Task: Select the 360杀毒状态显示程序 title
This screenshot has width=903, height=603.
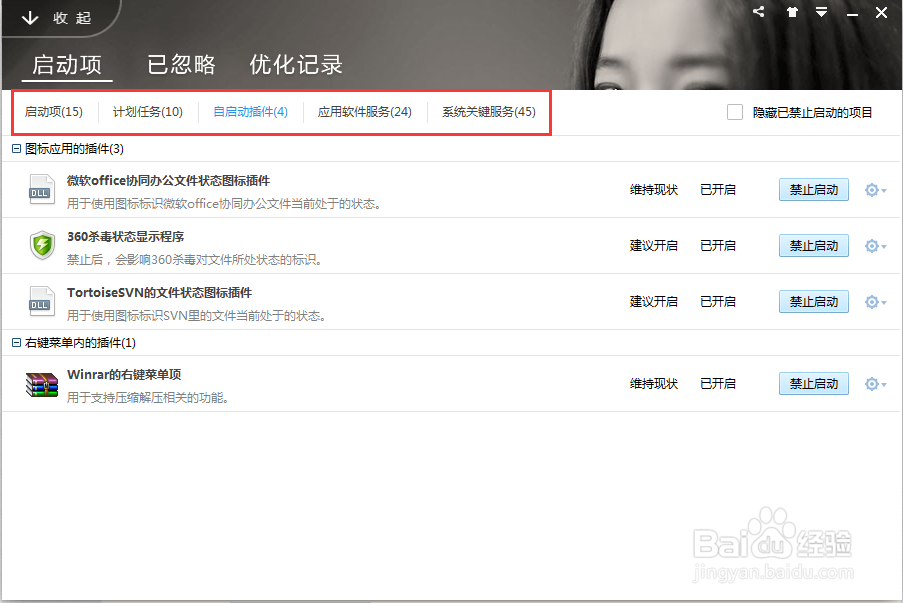Action: (126, 237)
